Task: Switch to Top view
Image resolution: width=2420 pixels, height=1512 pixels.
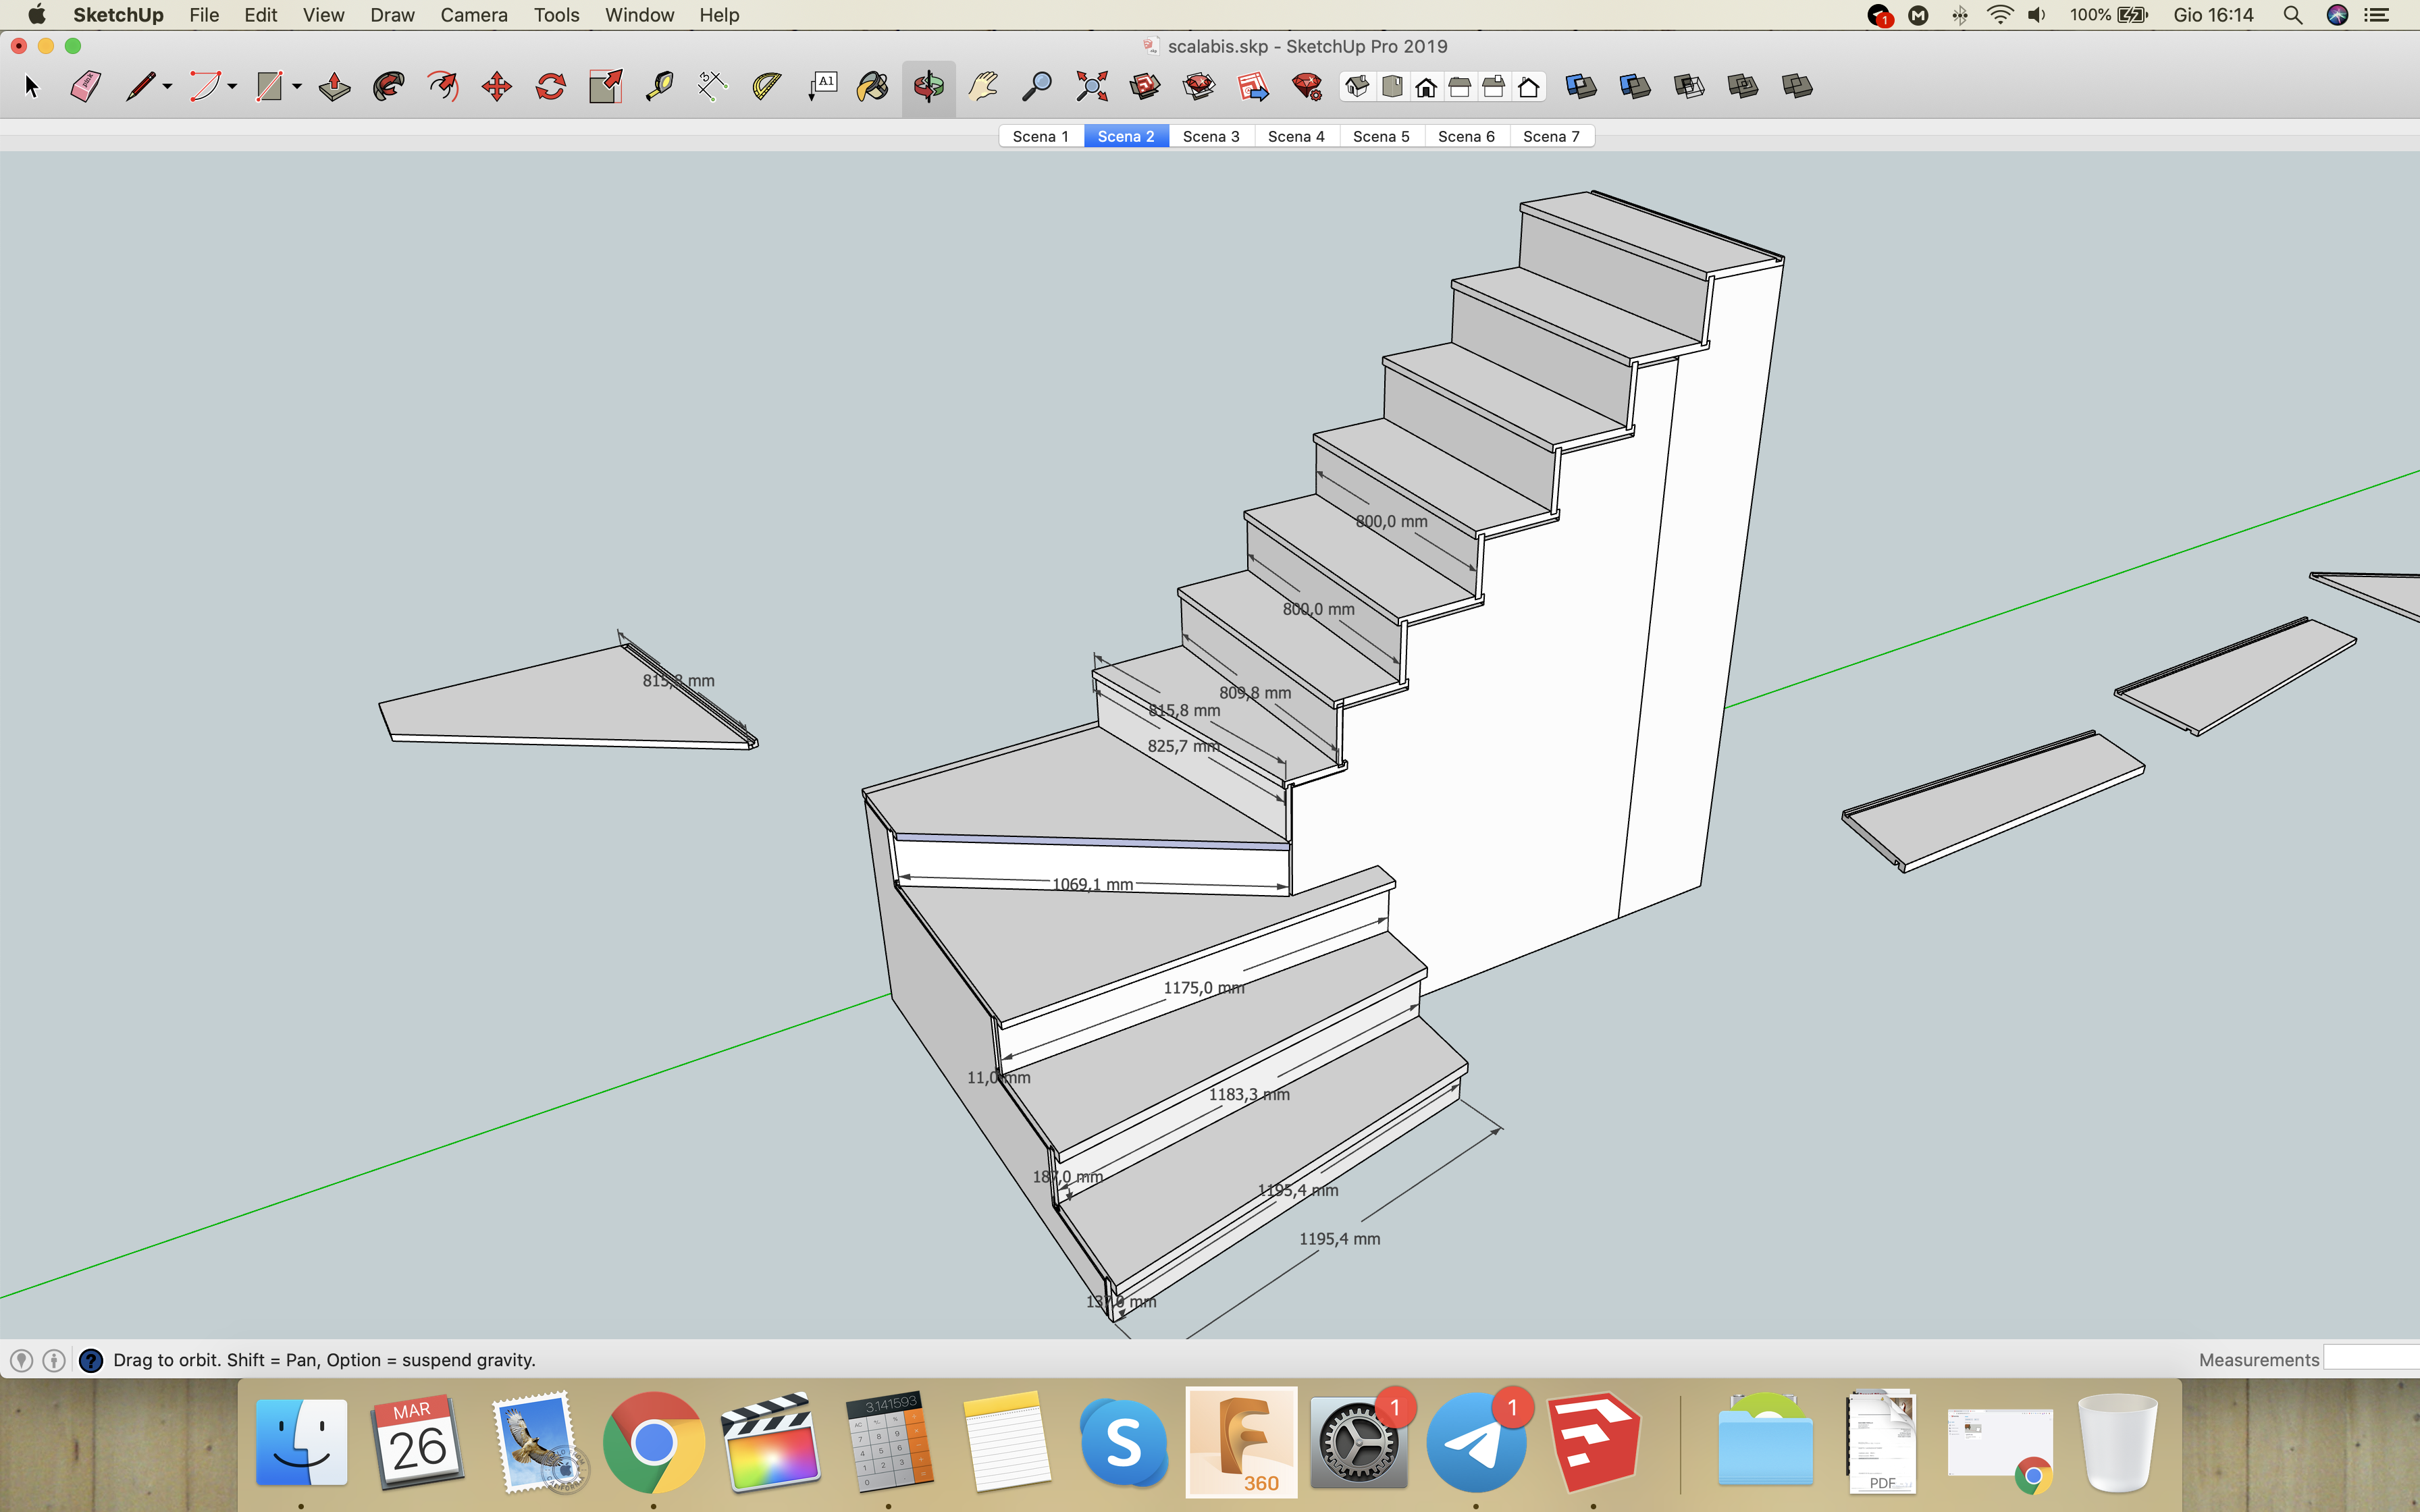Action: coord(1392,87)
